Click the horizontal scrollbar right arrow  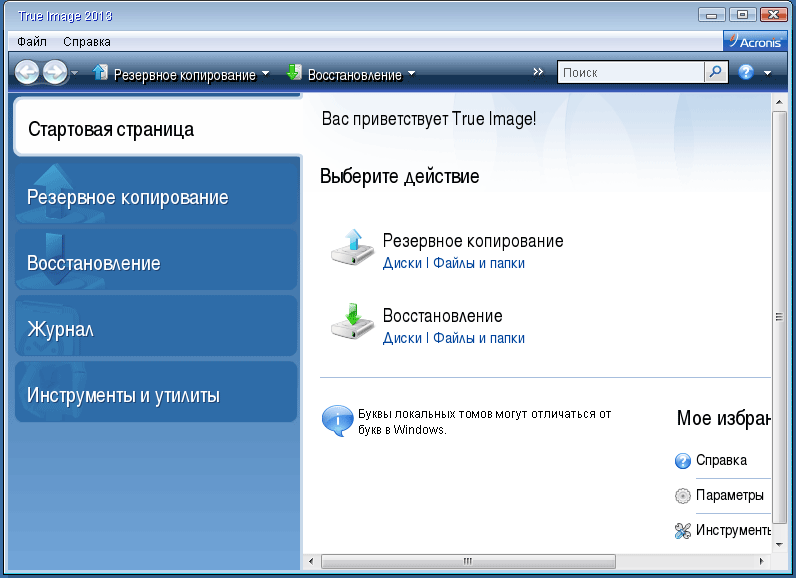pyautogui.click(x=761, y=561)
